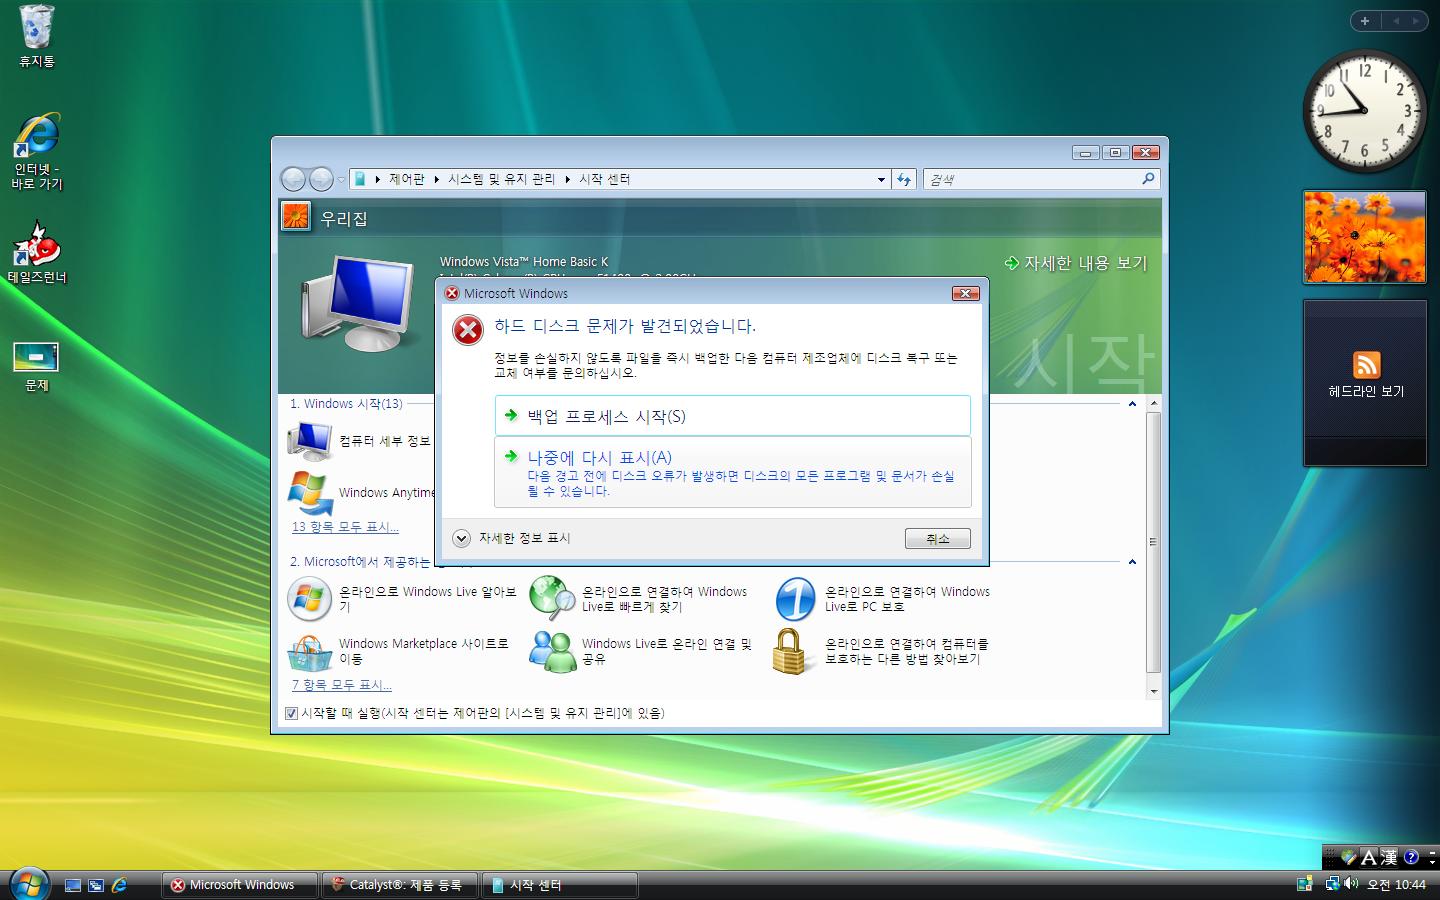This screenshot has height=900, width=1440.
Task: Click the flower slideshow gadget thumbnail
Action: pos(1365,237)
